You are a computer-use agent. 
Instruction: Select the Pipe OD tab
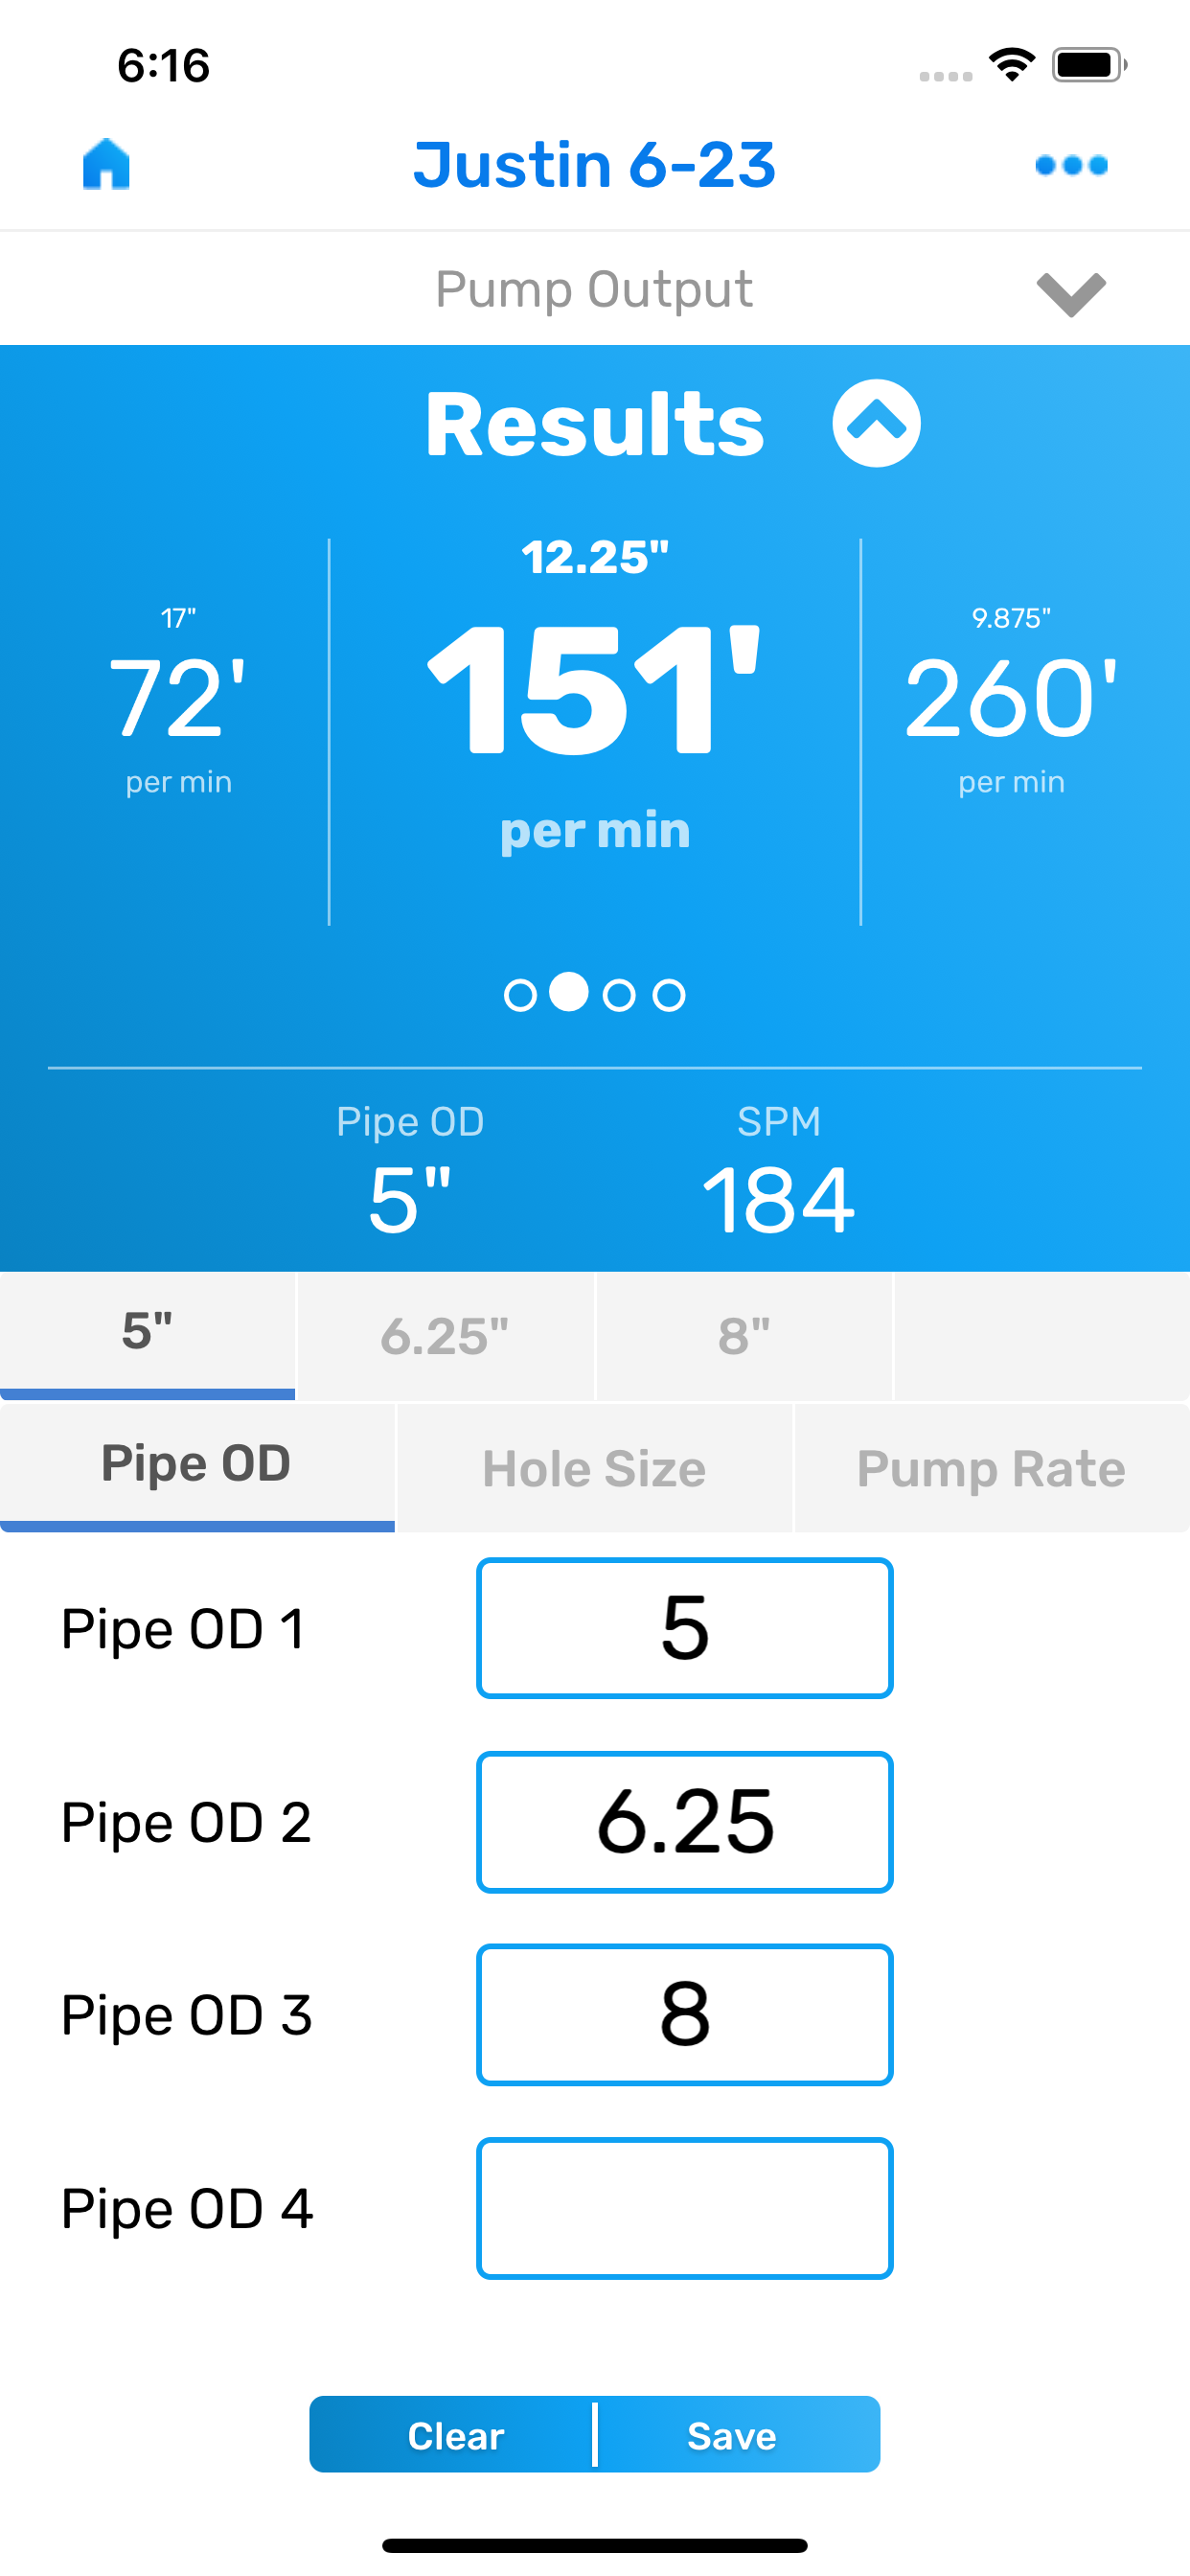click(197, 1464)
